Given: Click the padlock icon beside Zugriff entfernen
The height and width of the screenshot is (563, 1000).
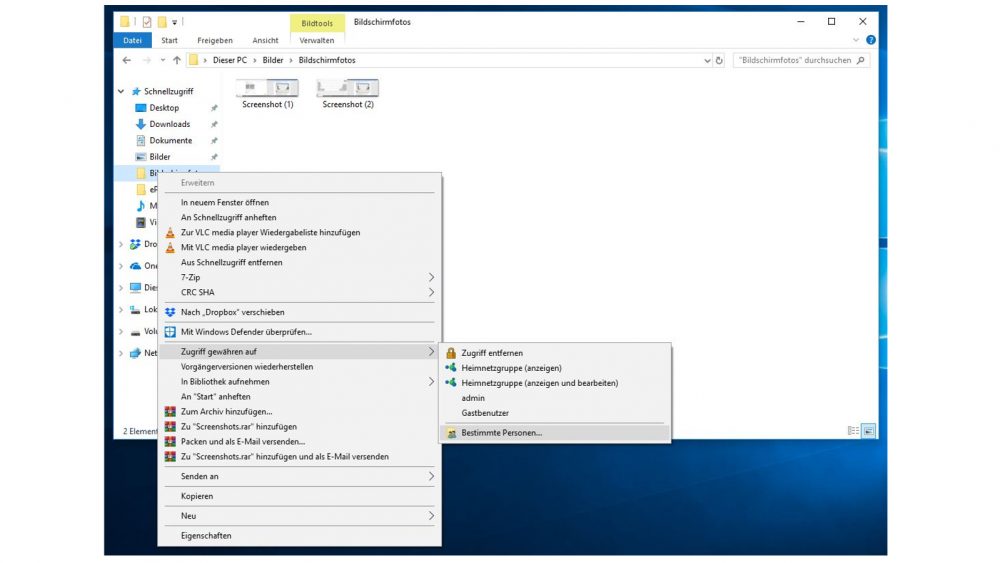Looking at the screenshot, I should pyautogui.click(x=451, y=353).
